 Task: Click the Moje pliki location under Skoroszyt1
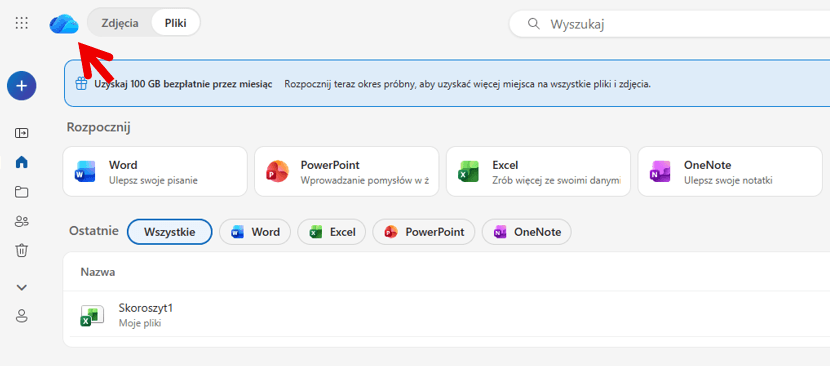click(x=140, y=323)
